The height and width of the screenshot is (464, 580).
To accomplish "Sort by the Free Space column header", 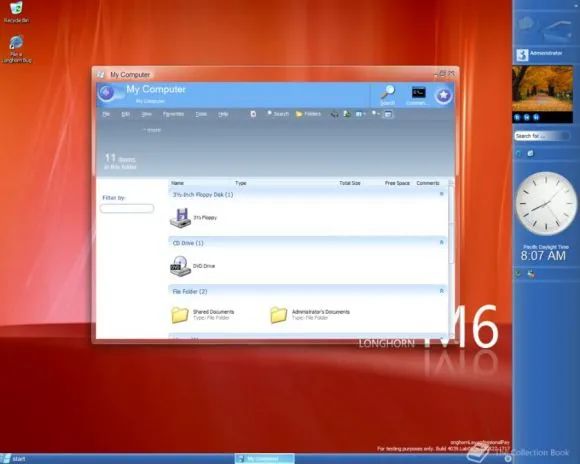I will coord(397,183).
